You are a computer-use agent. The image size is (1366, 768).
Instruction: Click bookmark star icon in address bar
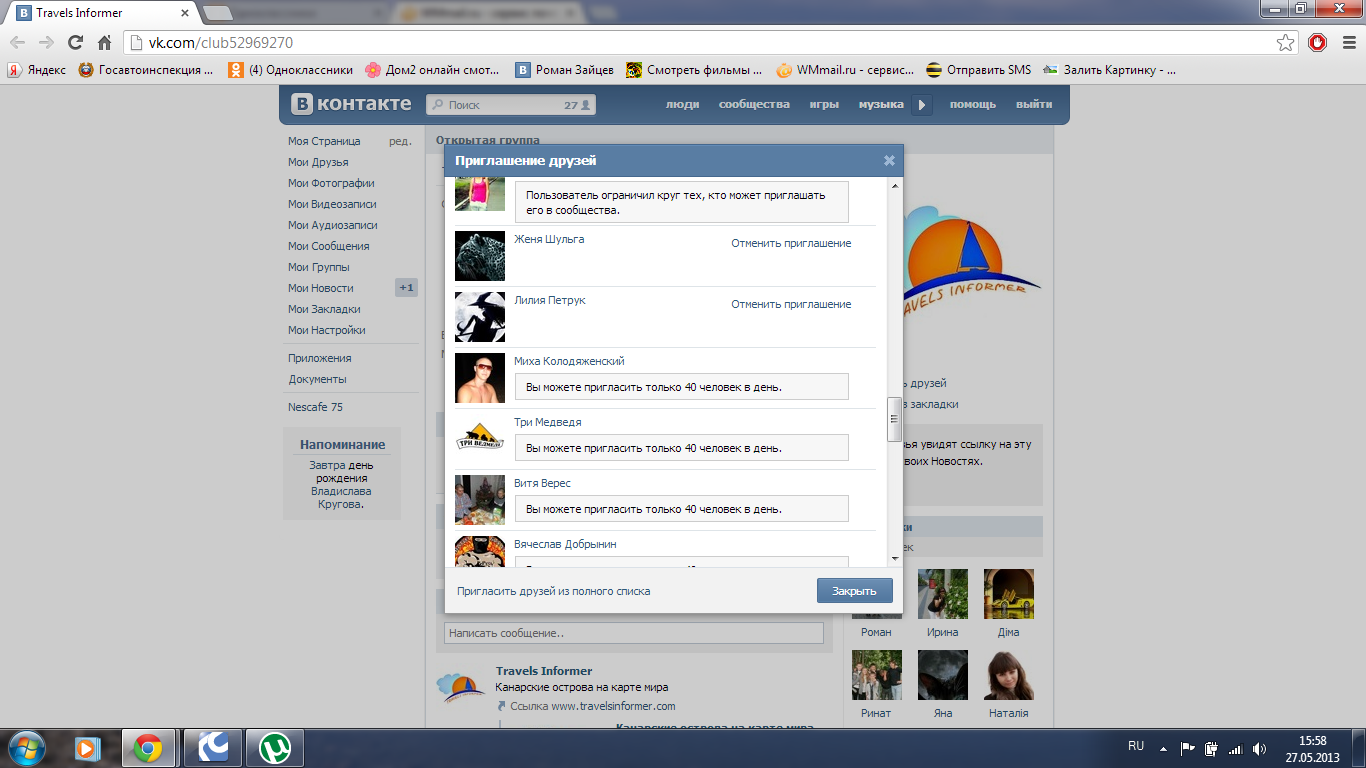[x=1286, y=43]
